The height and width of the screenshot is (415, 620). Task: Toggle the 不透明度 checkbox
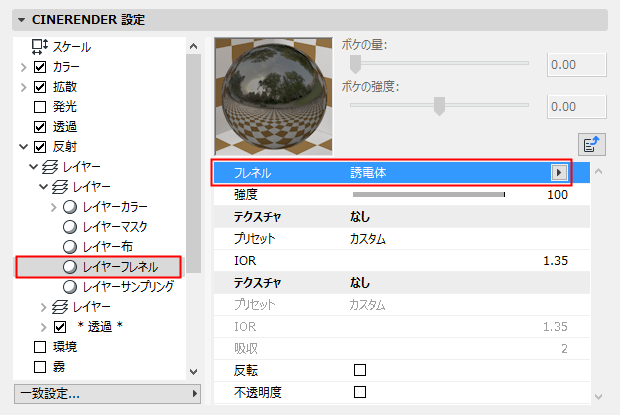click(360, 392)
